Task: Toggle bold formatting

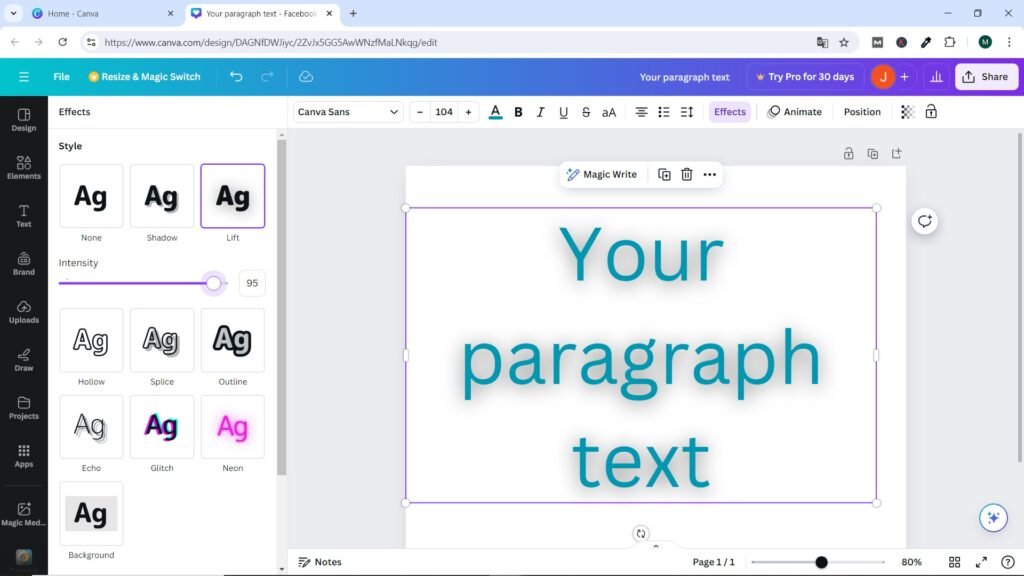Action: tap(518, 111)
